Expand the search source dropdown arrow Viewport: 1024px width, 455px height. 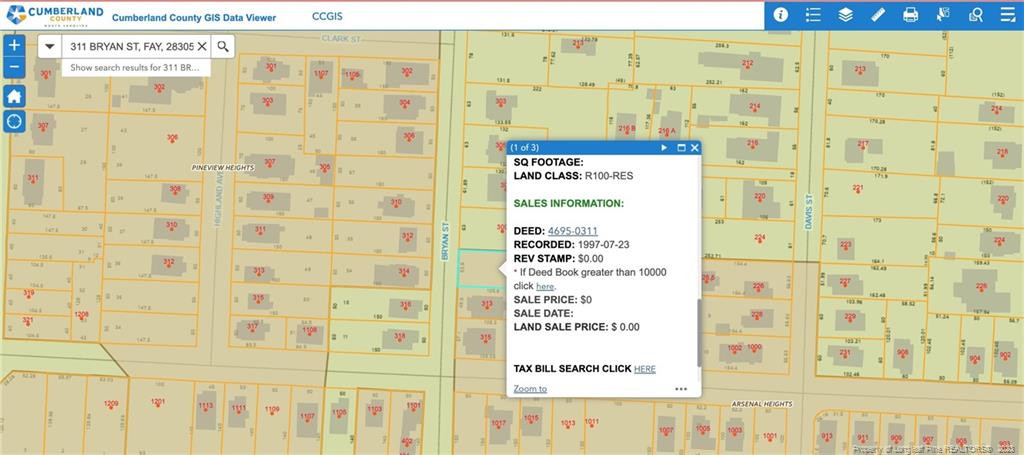[49, 46]
